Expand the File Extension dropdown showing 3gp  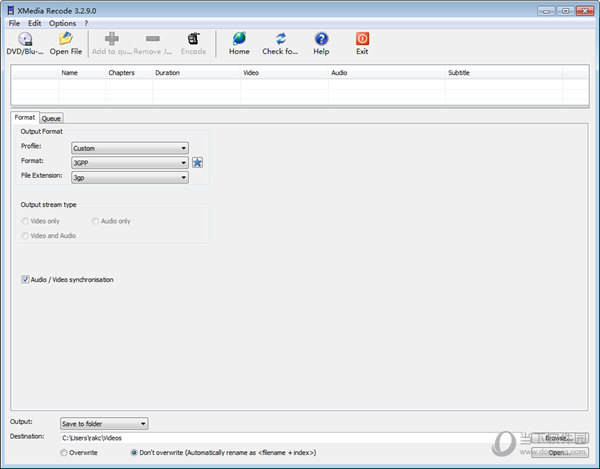[130, 178]
